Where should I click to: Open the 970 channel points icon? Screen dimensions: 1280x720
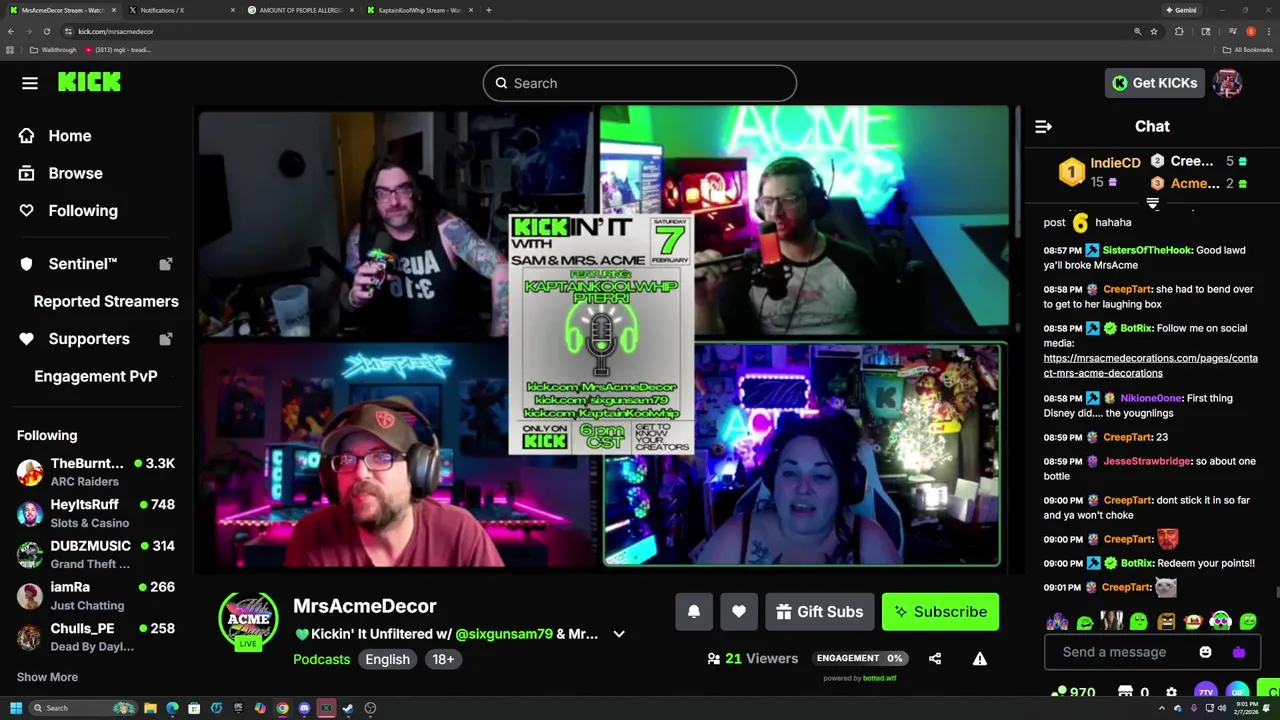pyautogui.click(x=1075, y=691)
